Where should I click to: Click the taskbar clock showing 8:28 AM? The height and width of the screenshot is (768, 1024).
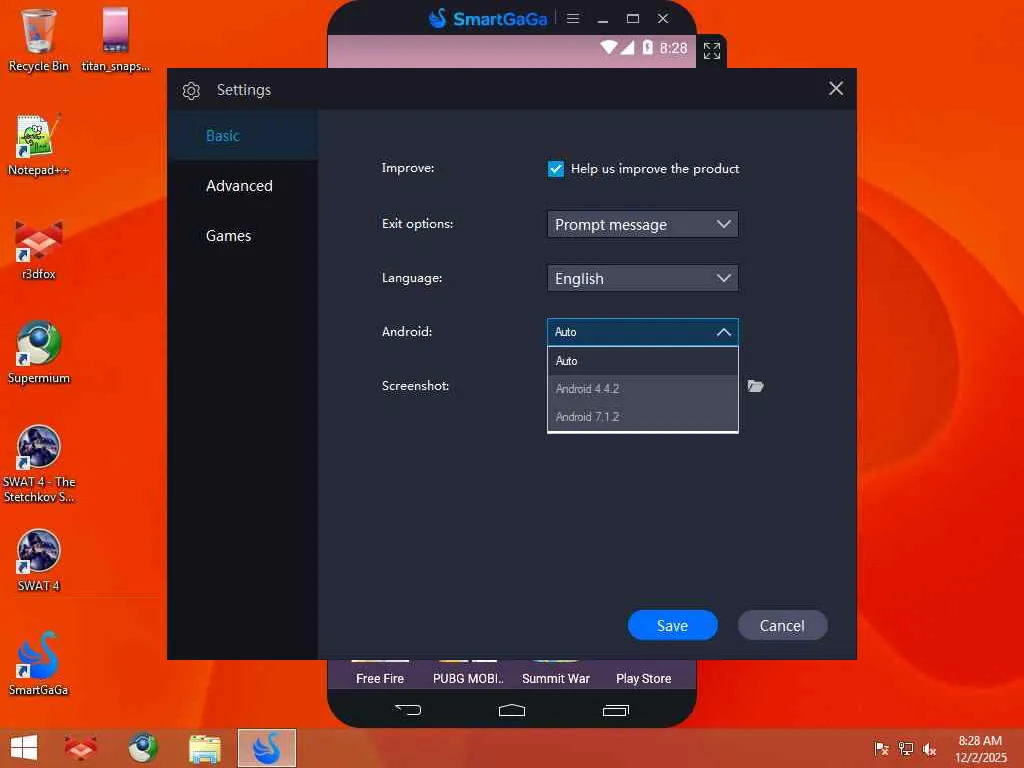(x=980, y=748)
